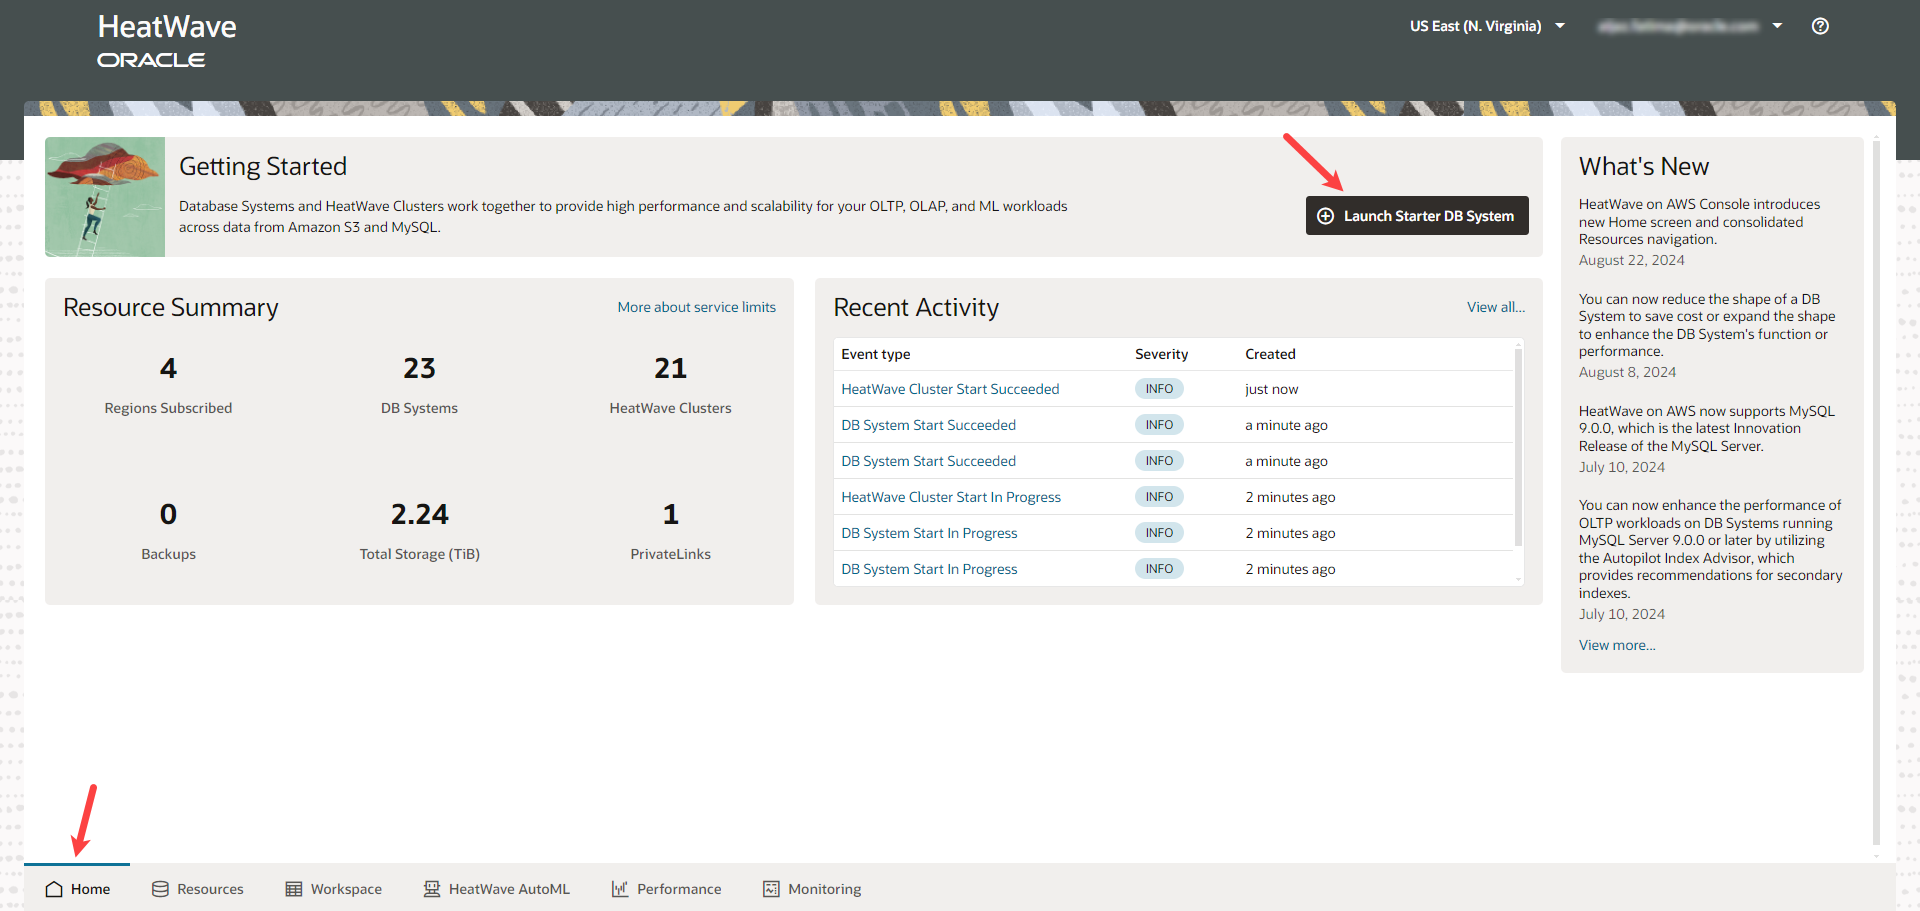Open the Workspace tab
Viewport: 1920px width, 911px height.
pos(333,888)
